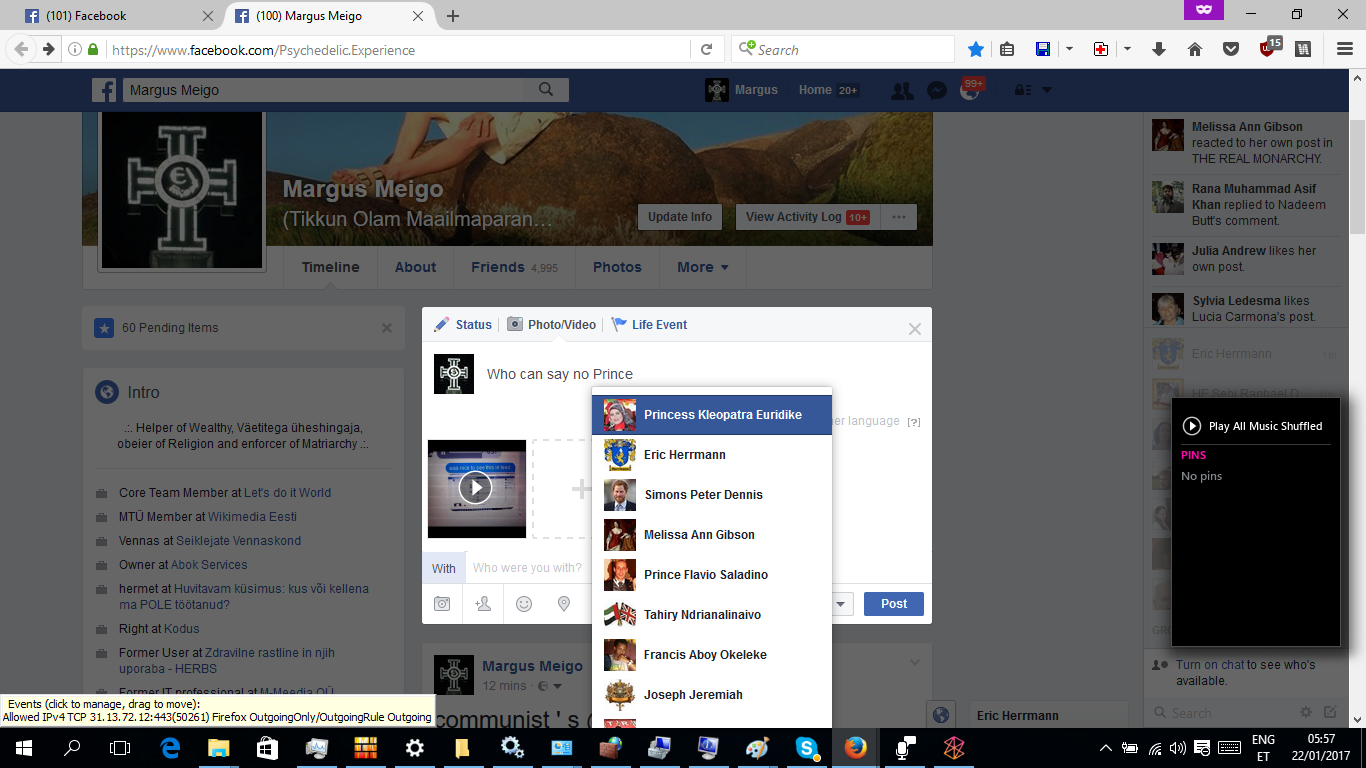Reload the page with refresh icon
Viewport: 1366px width, 768px height.
click(x=706, y=50)
